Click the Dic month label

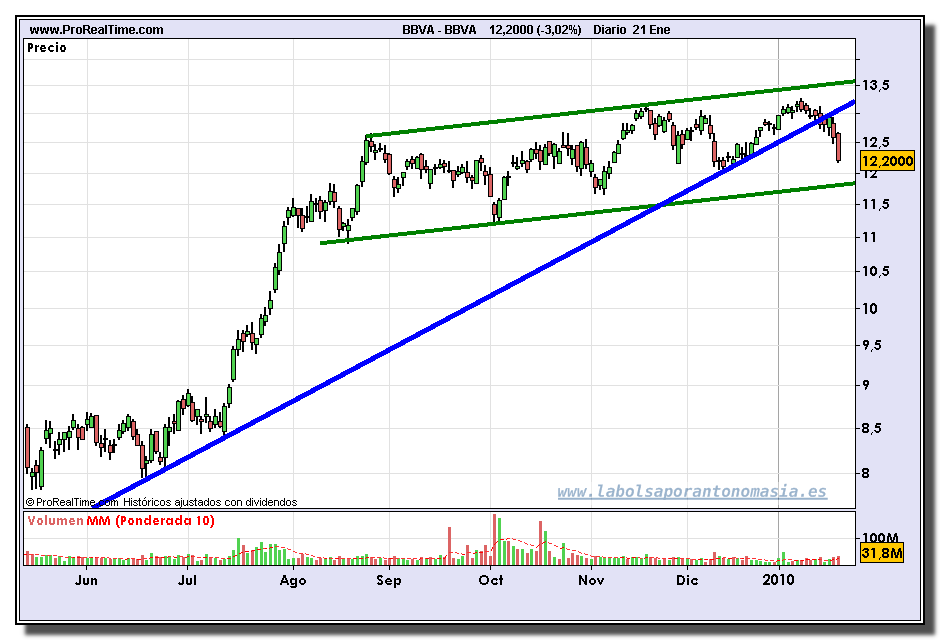click(687, 580)
